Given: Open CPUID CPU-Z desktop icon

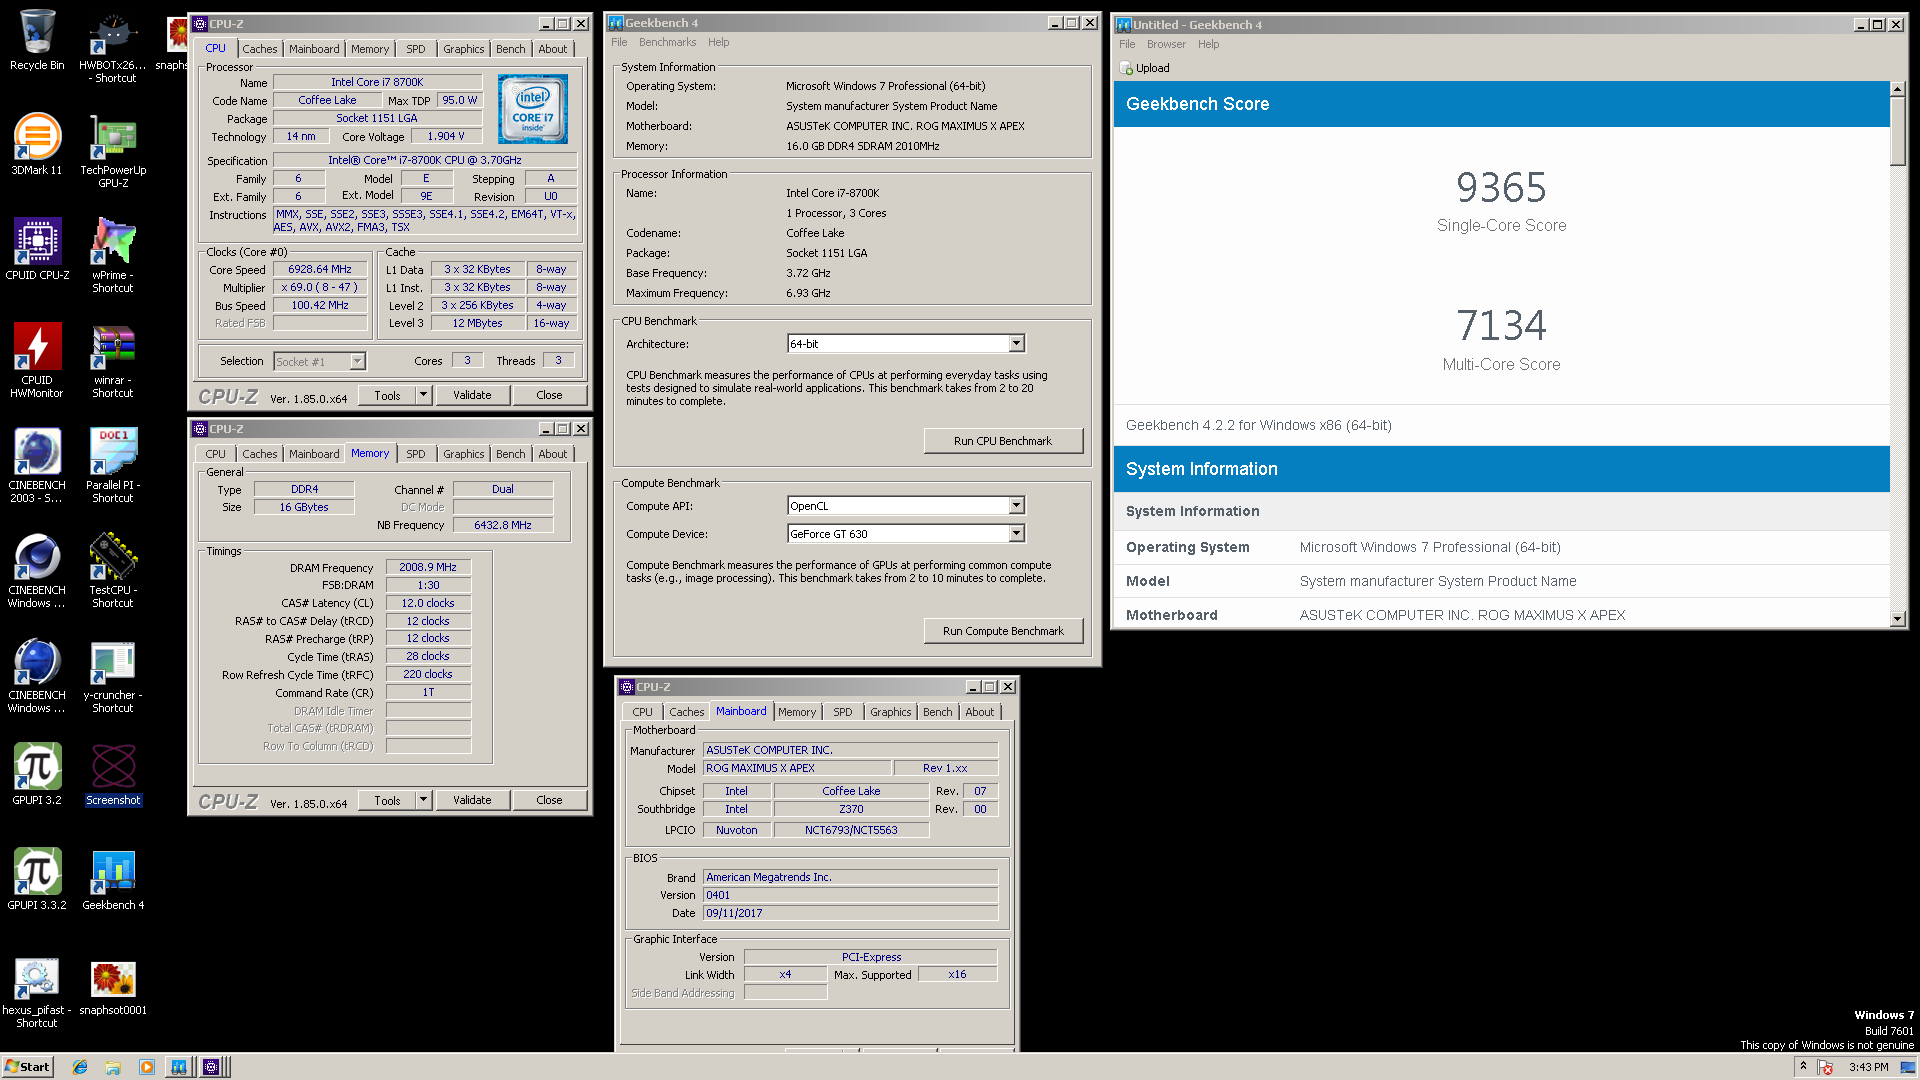Looking at the screenshot, I should coord(37,249).
